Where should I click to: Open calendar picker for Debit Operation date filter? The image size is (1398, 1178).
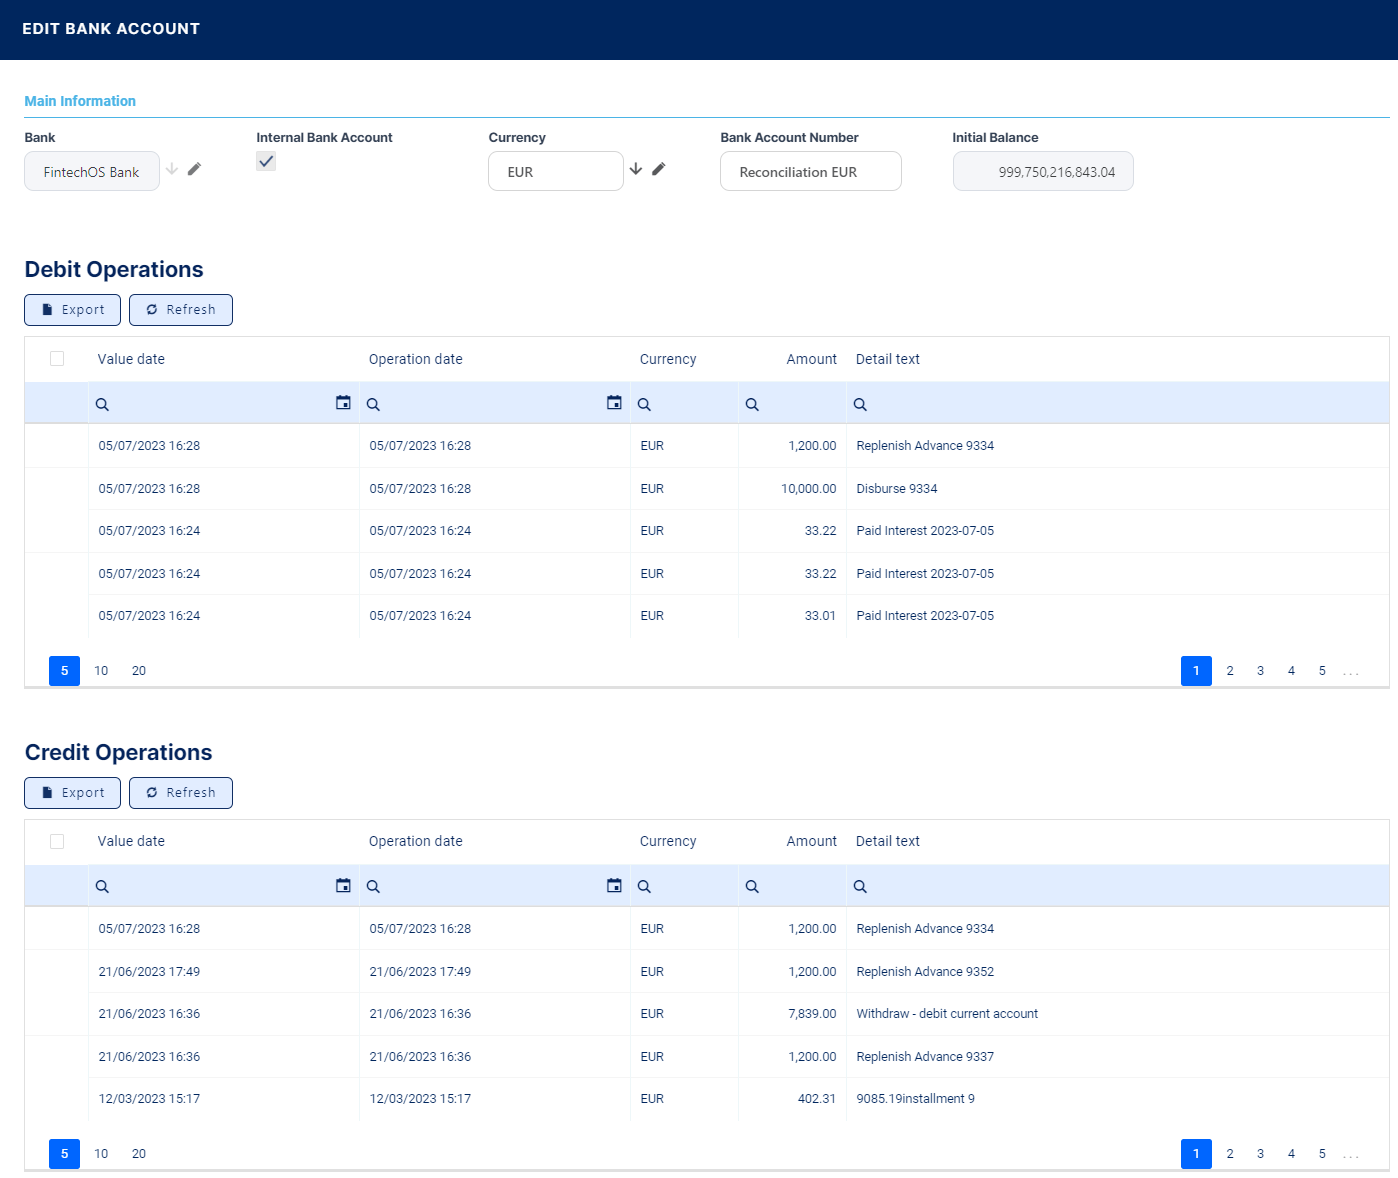coord(614,403)
